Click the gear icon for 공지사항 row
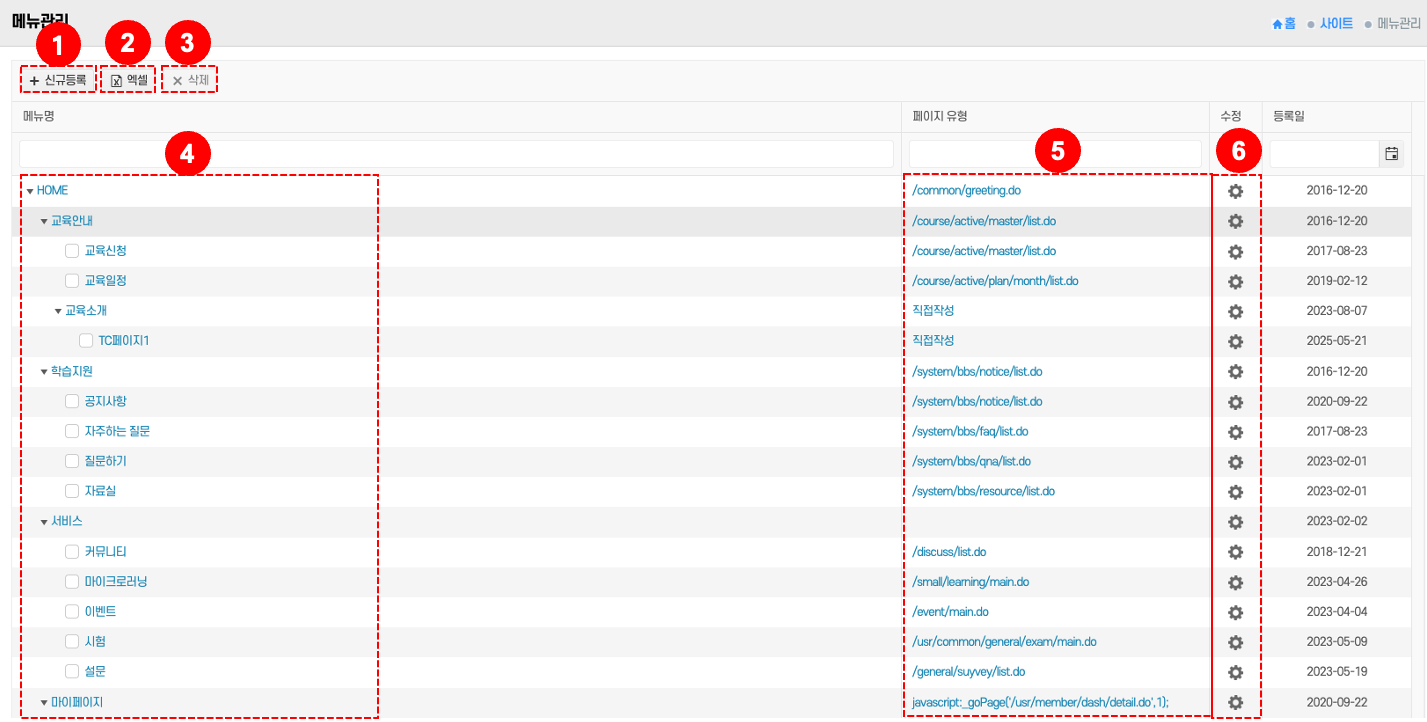This screenshot has width=1427, height=722. point(1235,401)
